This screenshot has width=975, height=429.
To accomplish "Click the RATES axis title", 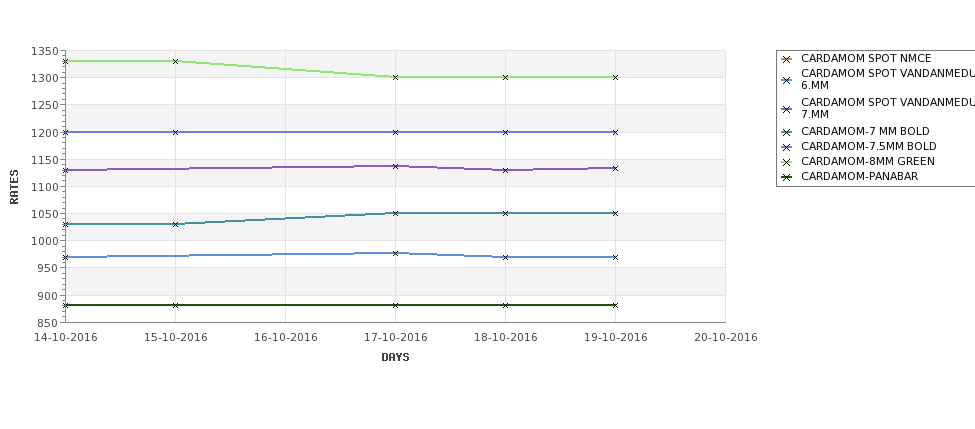I will [14, 187].
